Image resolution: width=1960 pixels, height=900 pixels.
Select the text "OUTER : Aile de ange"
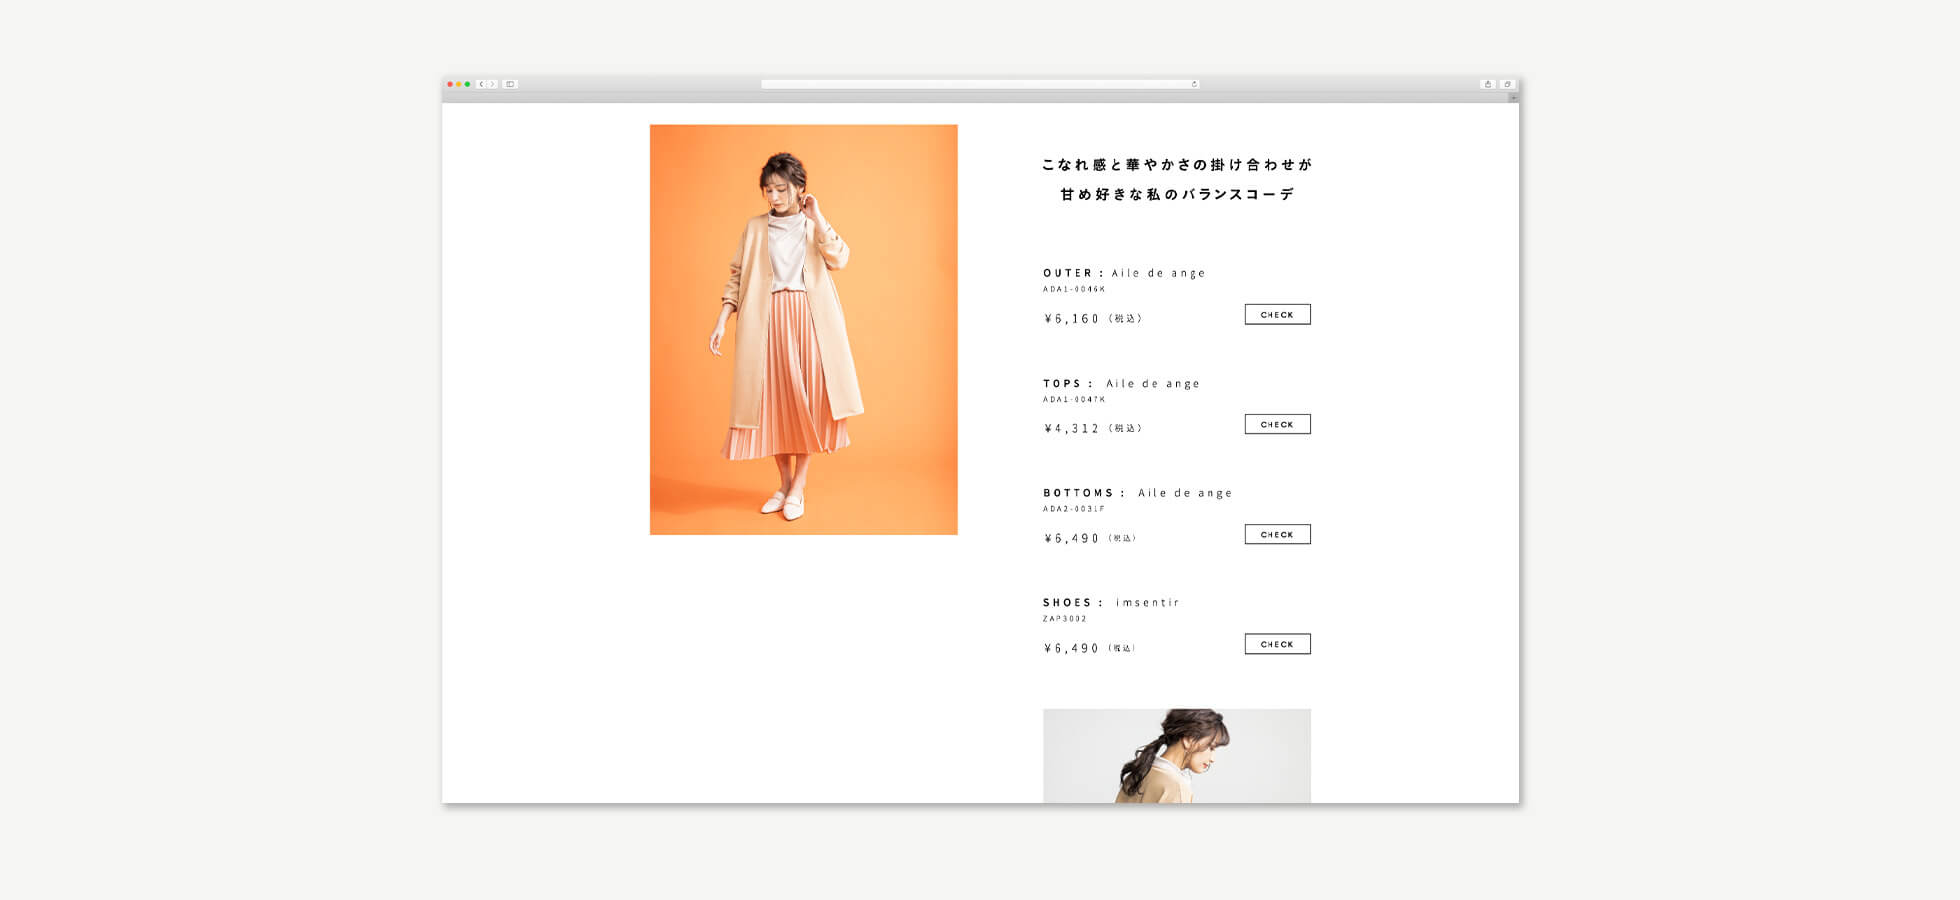(x=1124, y=273)
